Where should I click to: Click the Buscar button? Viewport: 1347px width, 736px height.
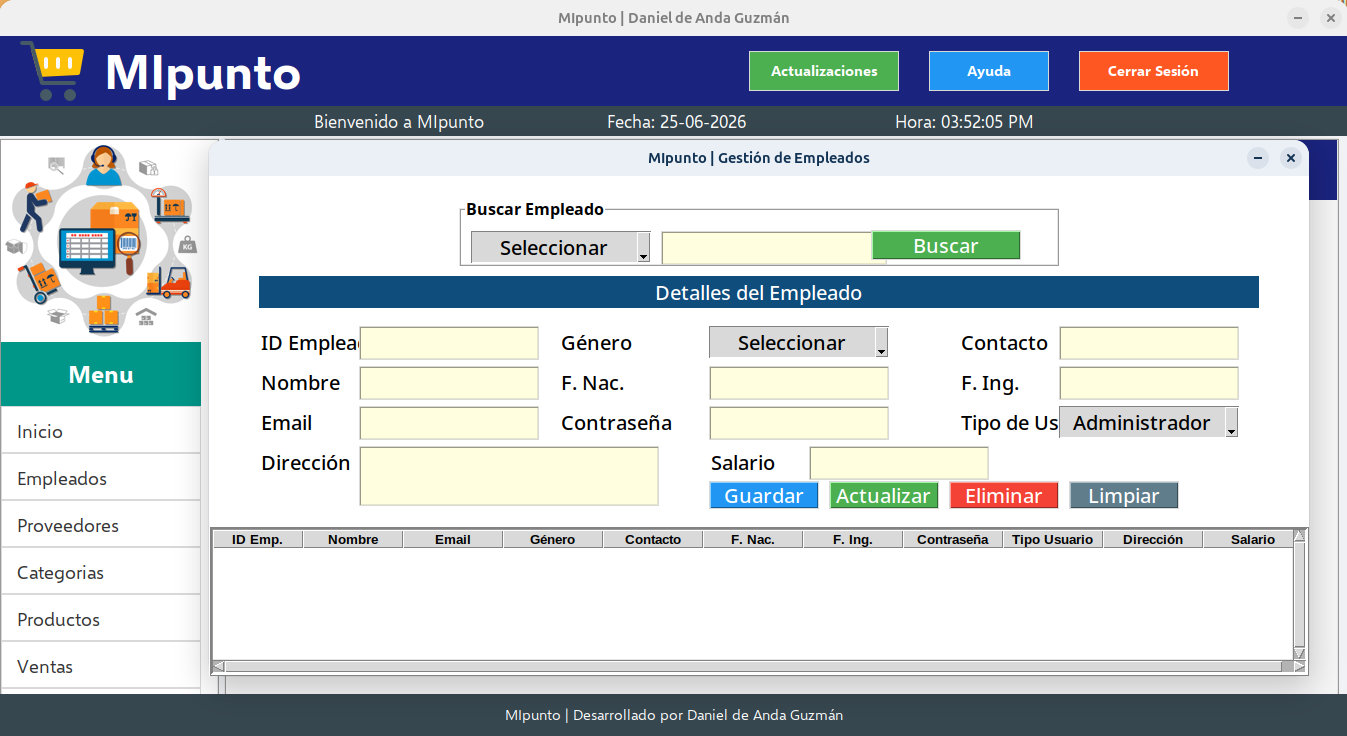click(x=946, y=246)
